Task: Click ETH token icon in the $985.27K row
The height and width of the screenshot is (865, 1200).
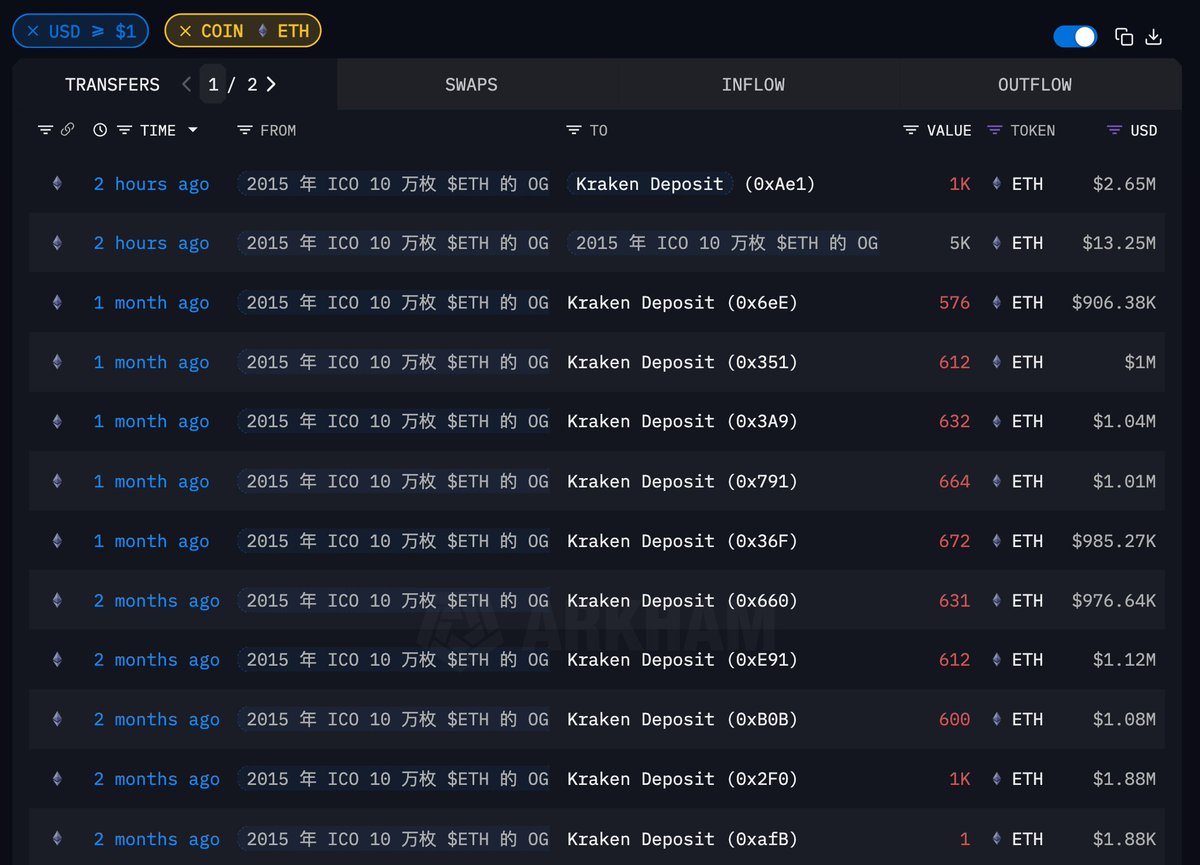Action: (996, 541)
